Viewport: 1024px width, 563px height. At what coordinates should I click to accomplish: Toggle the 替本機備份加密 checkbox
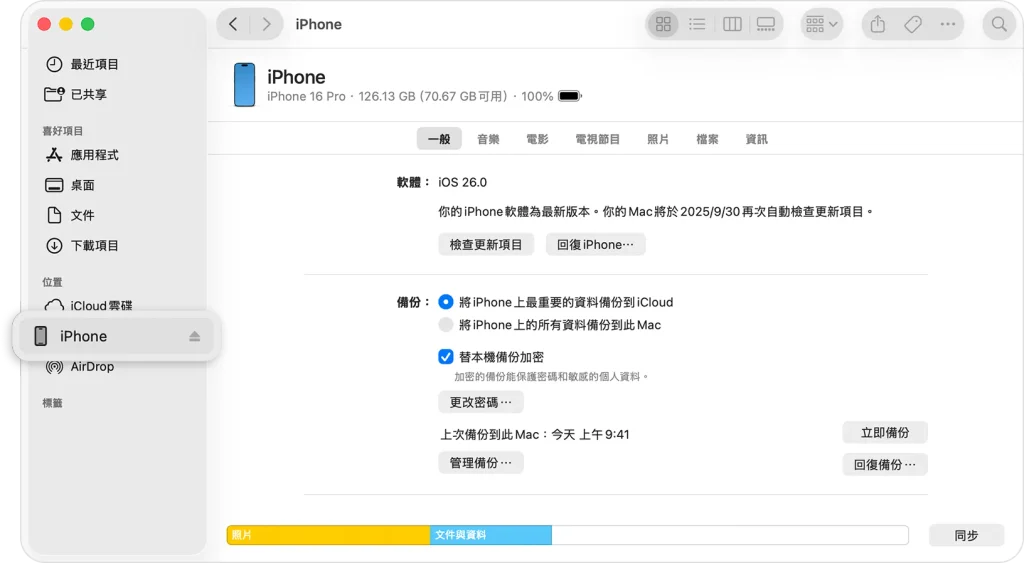point(445,357)
